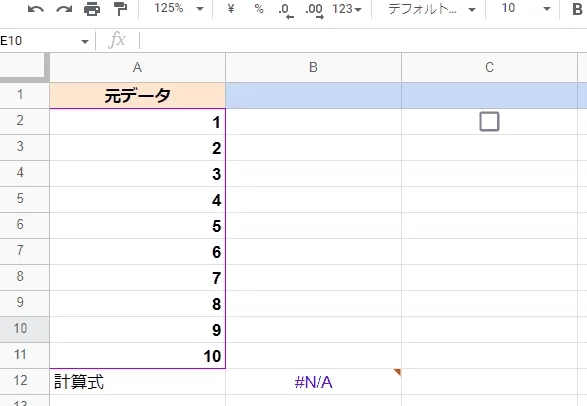Increase decimal places

pos(314,9)
